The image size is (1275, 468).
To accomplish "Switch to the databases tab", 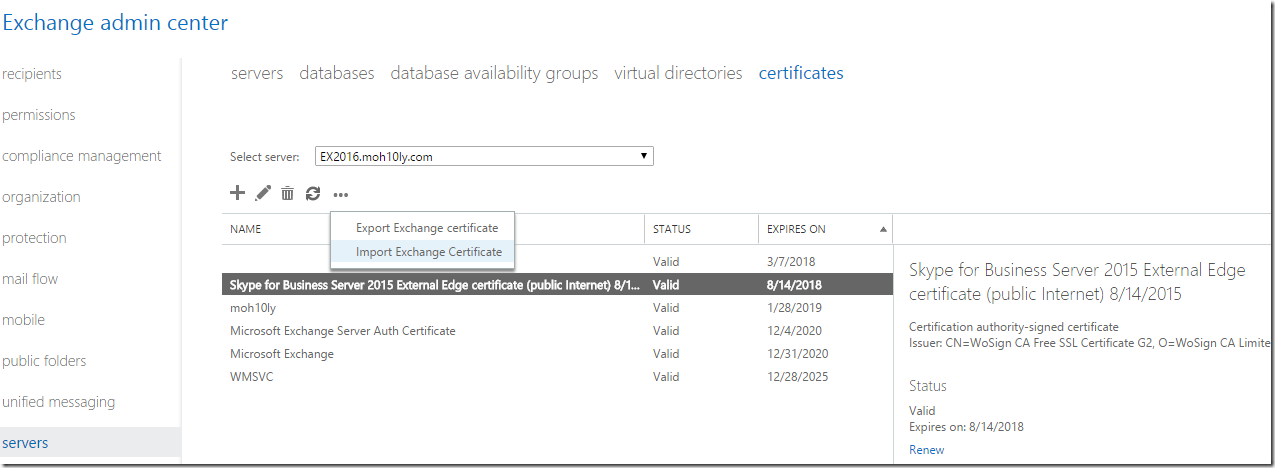I will pos(337,73).
